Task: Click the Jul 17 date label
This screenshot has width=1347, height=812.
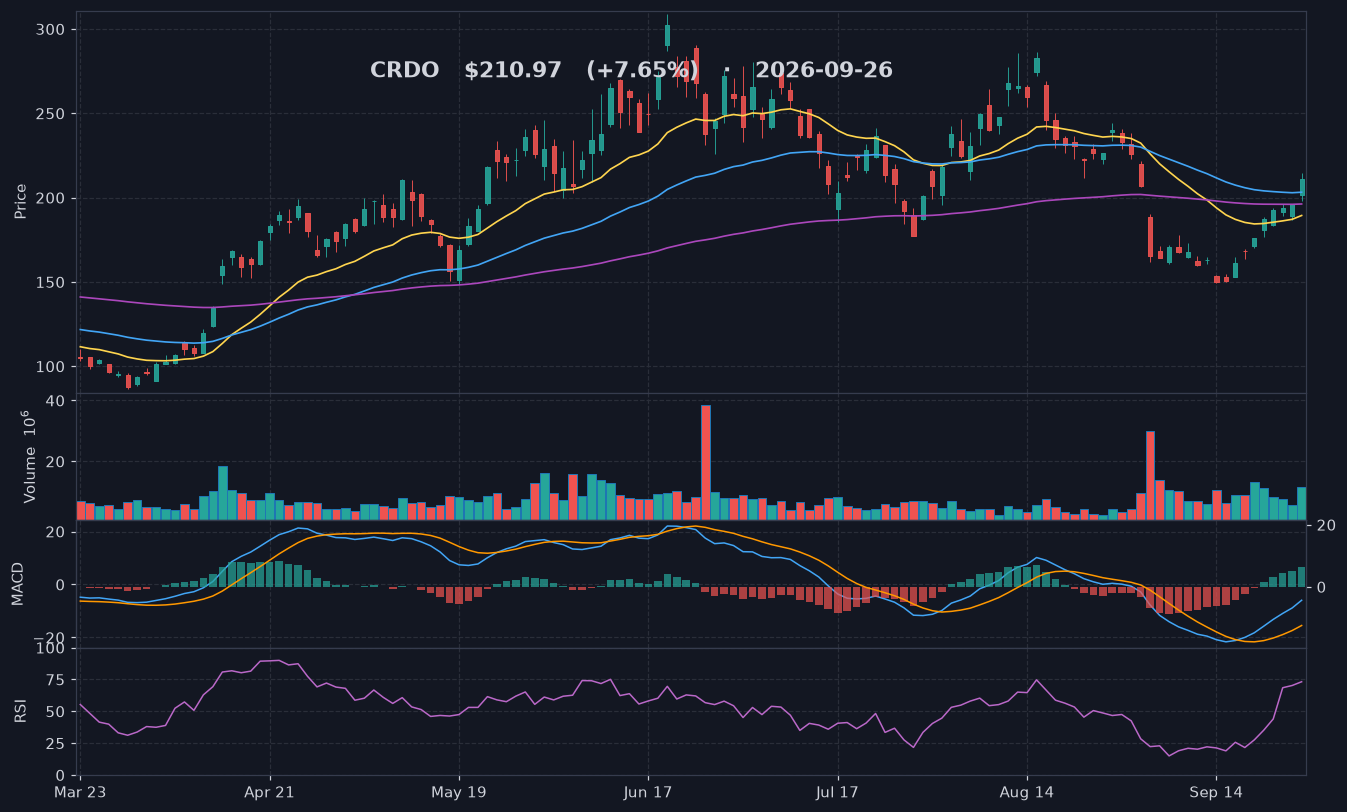Action: 837,791
